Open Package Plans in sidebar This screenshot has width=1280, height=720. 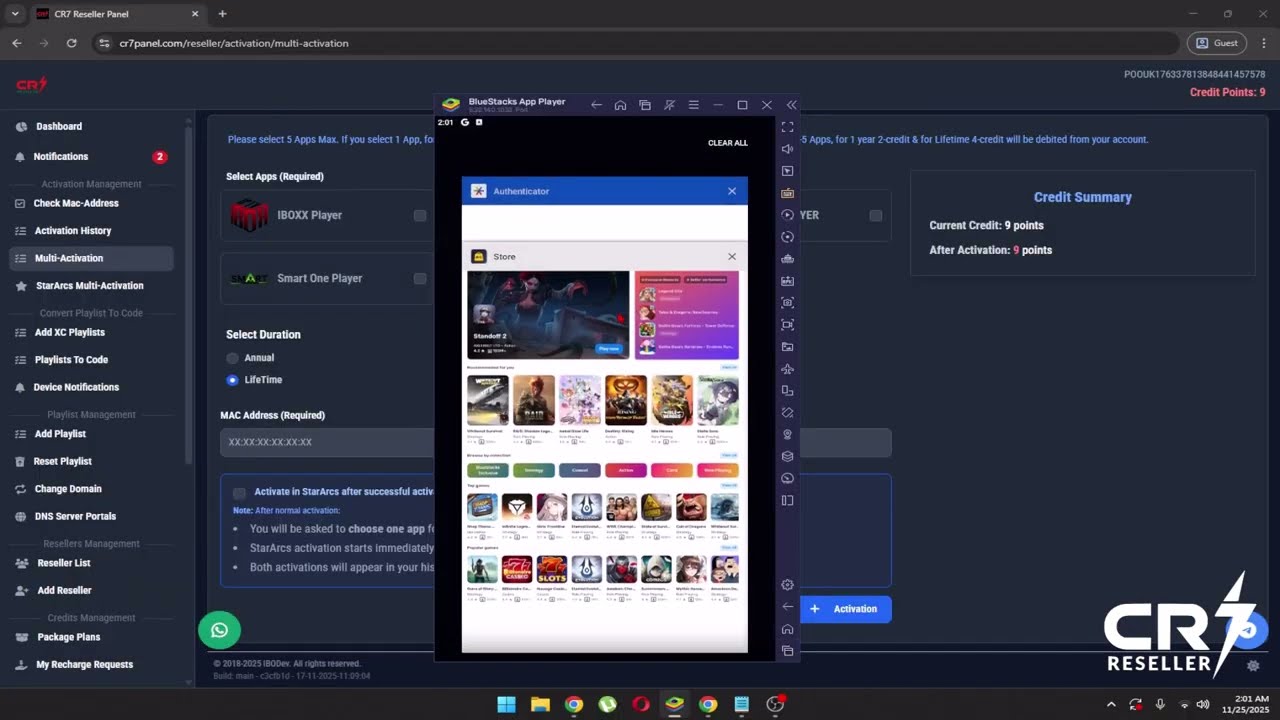pyautogui.click(x=69, y=637)
